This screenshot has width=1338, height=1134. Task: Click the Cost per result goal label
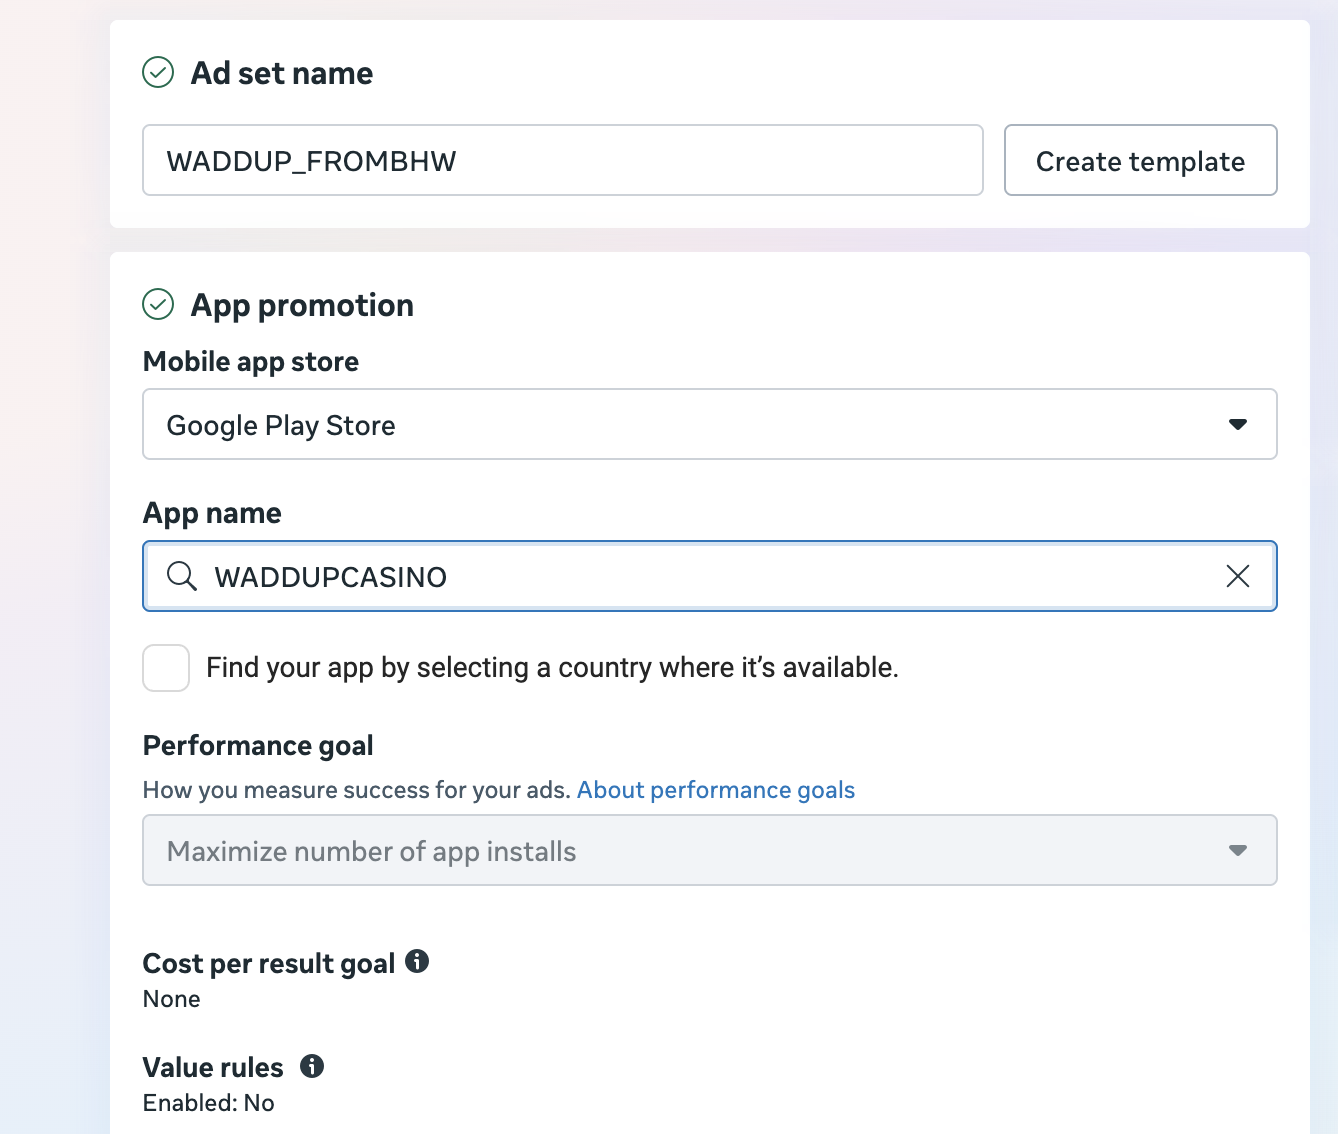pyautogui.click(x=269, y=963)
